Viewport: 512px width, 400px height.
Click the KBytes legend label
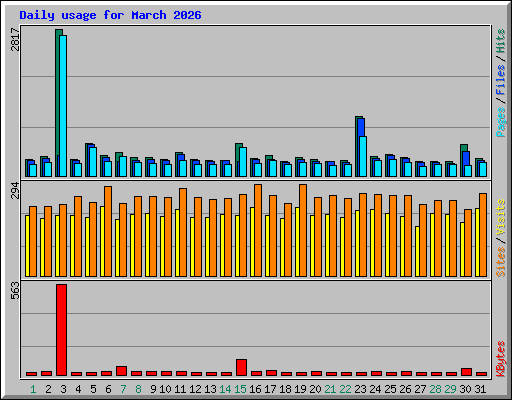(500, 359)
